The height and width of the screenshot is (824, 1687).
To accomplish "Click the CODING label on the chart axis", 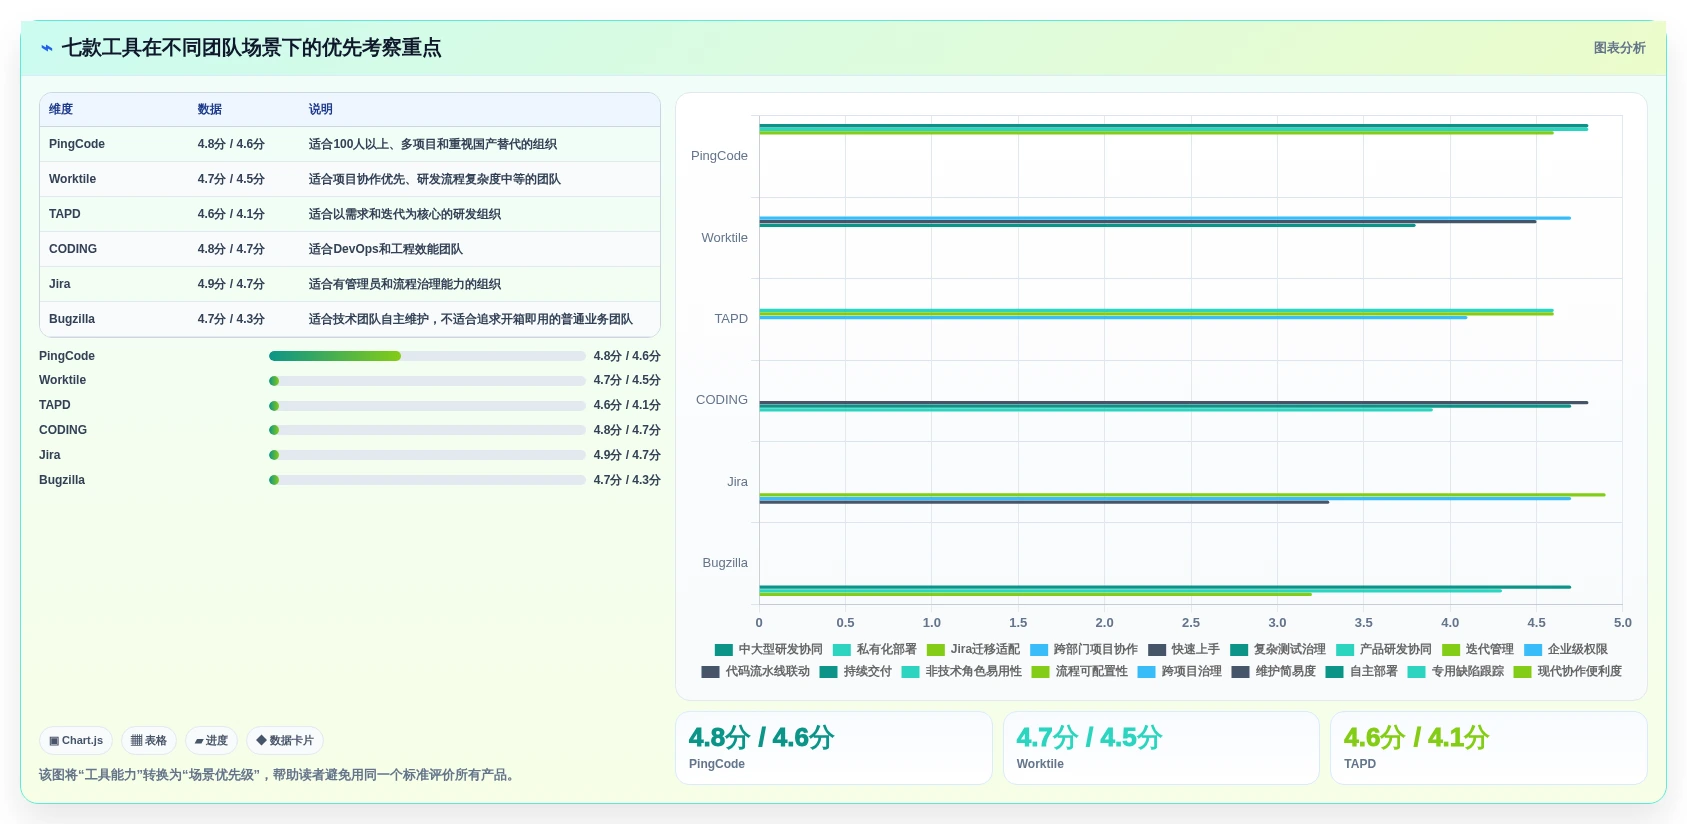I will pos(722,400).
